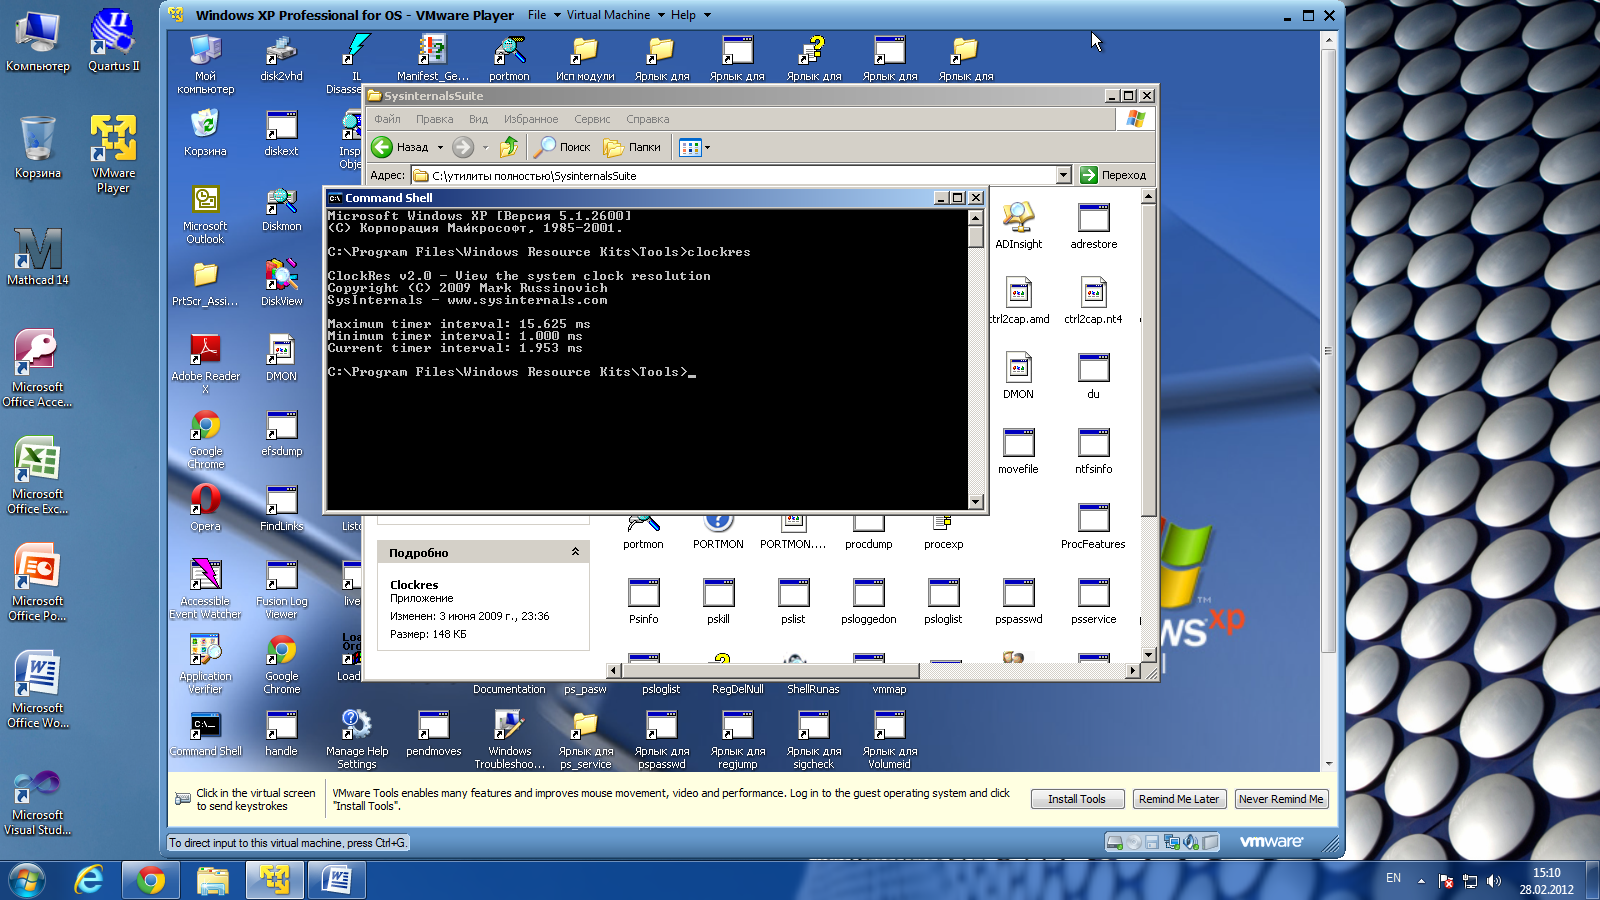Open the Избранное menu

[x=531, y=119]
